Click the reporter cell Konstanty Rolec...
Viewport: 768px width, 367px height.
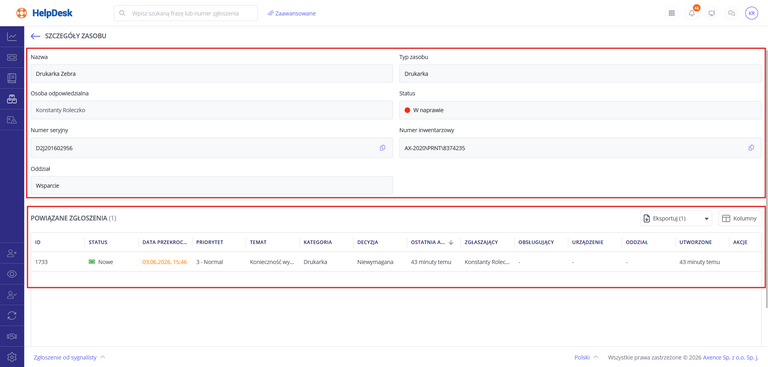tap(487, 262)
